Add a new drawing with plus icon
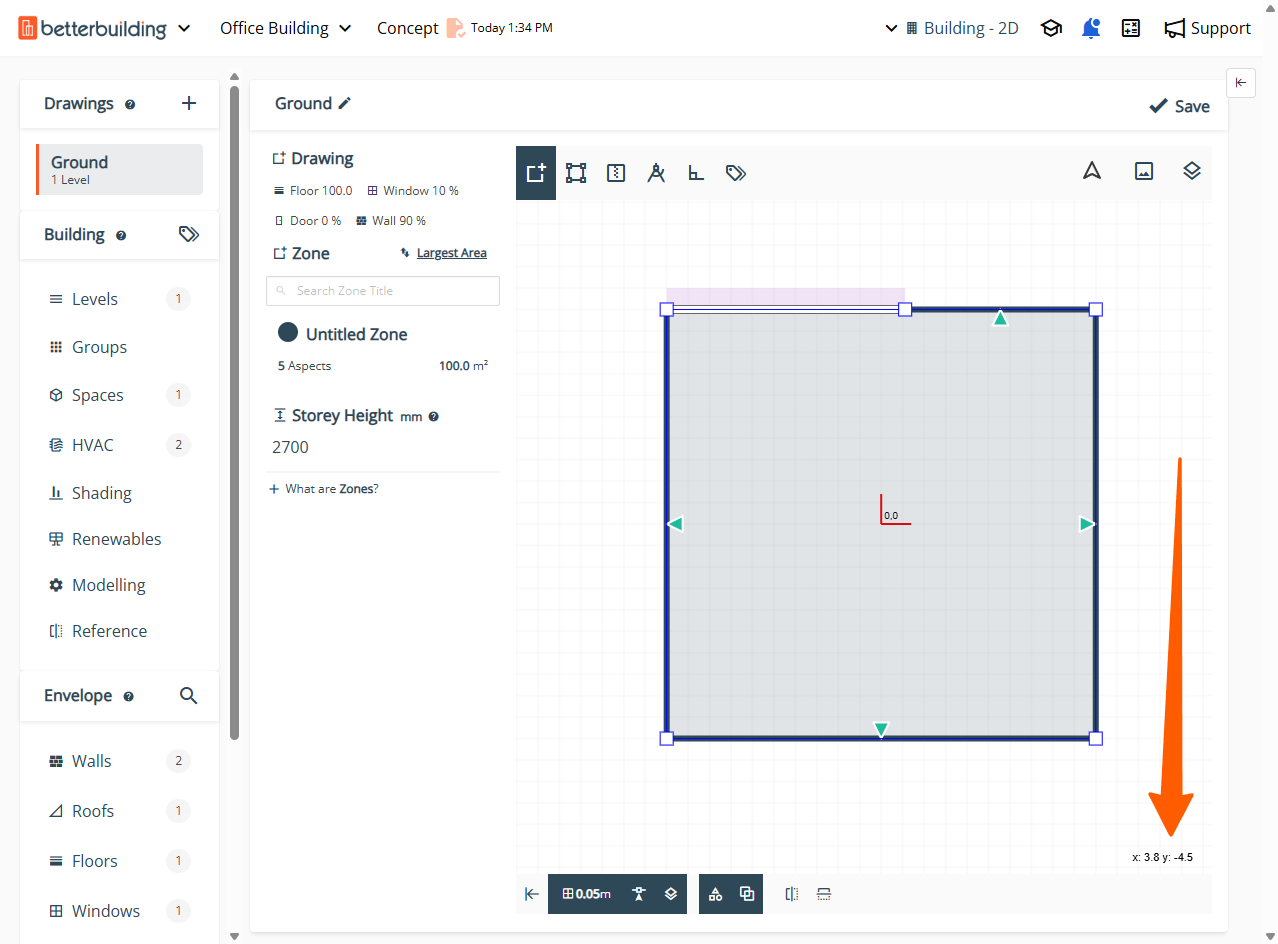1278x944 pixels. click(x=189, y=103)
